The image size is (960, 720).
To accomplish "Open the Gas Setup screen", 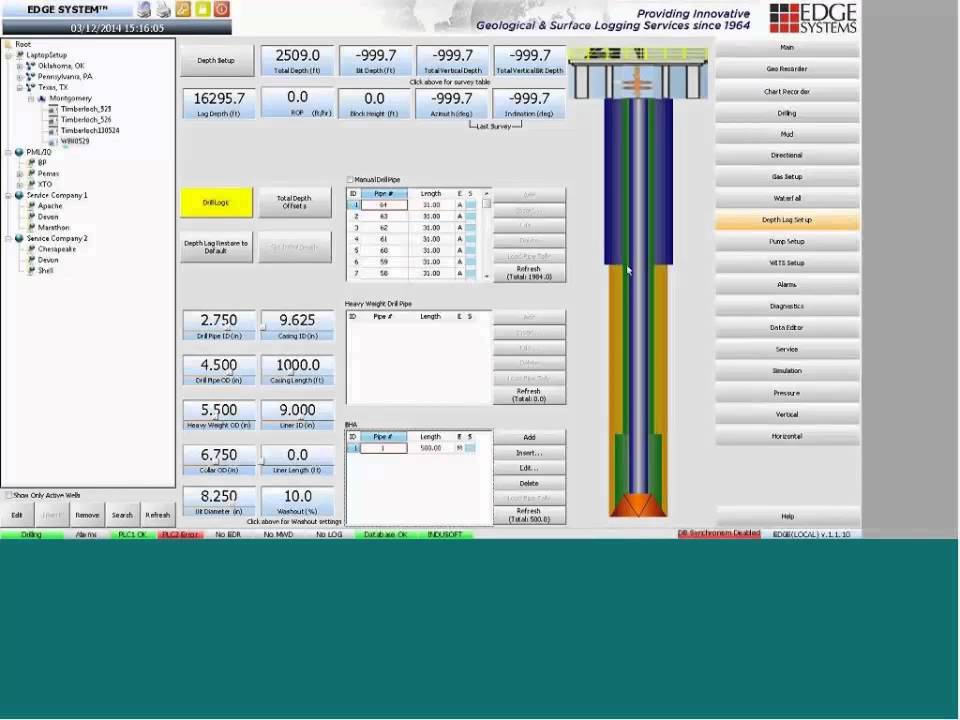I will tap(787, 177).
